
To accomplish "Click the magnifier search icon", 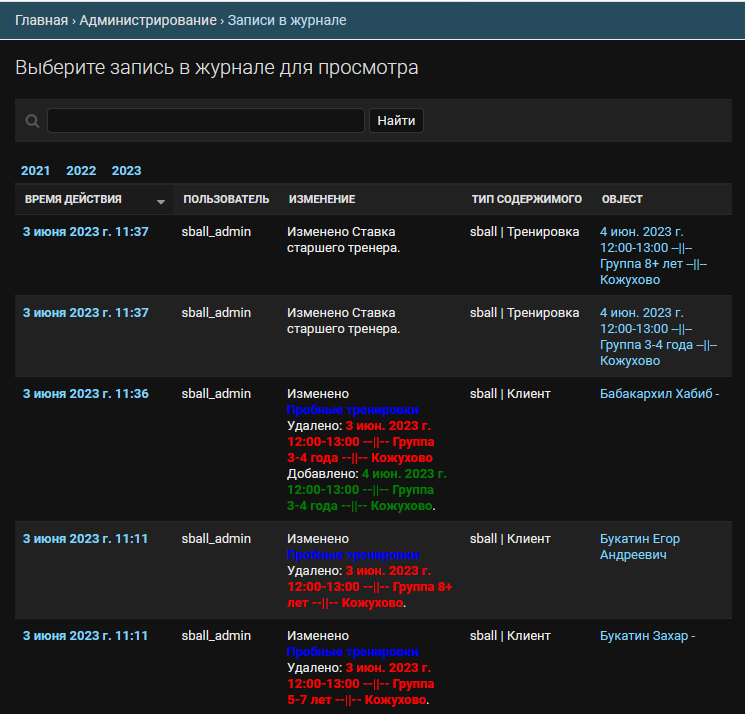I will (x=32, y=121).
